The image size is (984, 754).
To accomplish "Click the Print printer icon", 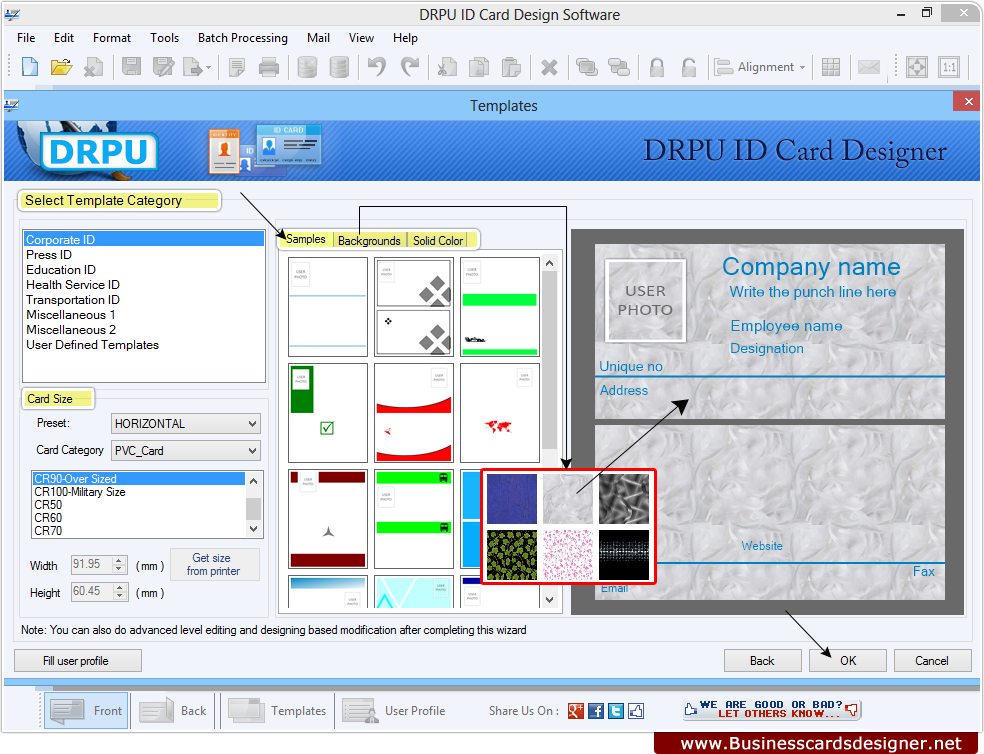I will click(x=269, y=67).
